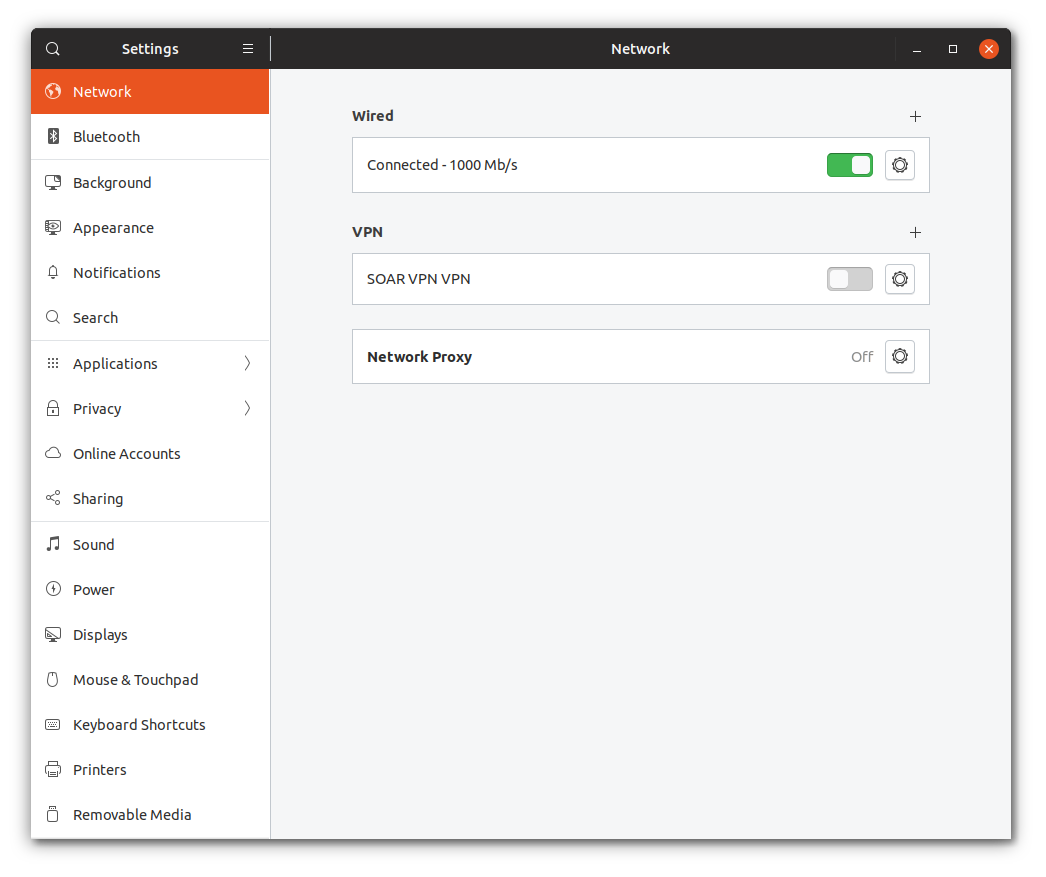This screenshot has width=1046, height=877.
Task: Enable the SOAR VPN switch
Action: [x=850, y=279]
